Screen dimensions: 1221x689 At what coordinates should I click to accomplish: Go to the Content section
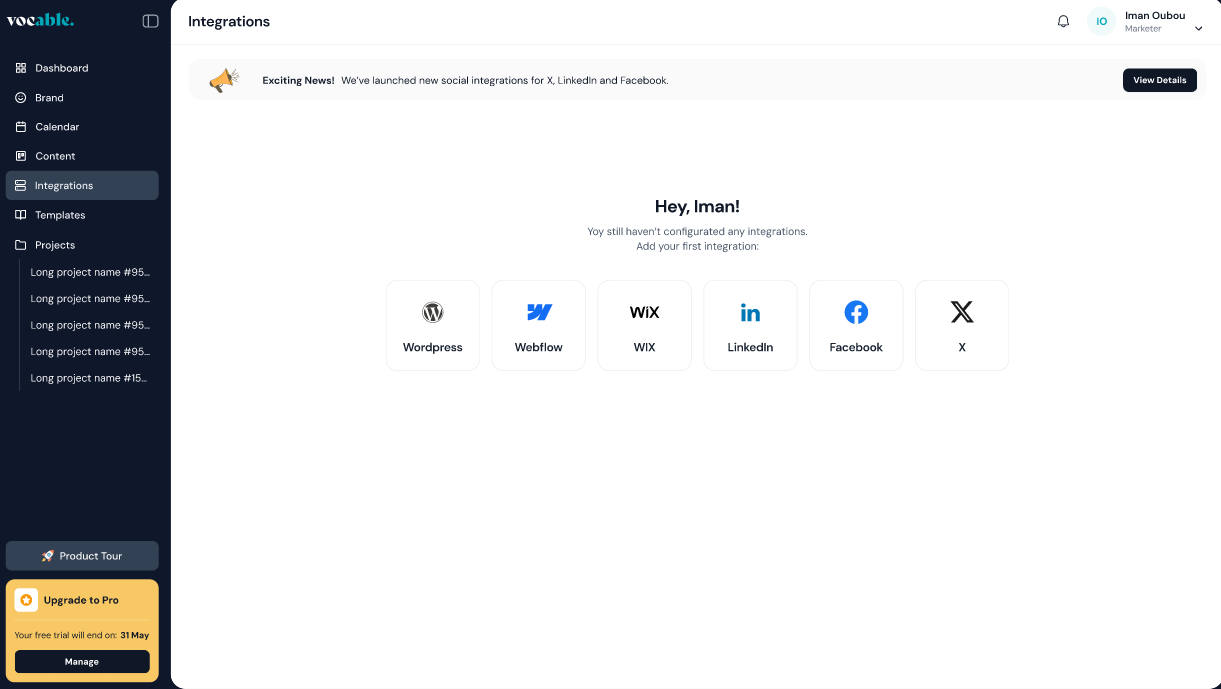[56, 156]
